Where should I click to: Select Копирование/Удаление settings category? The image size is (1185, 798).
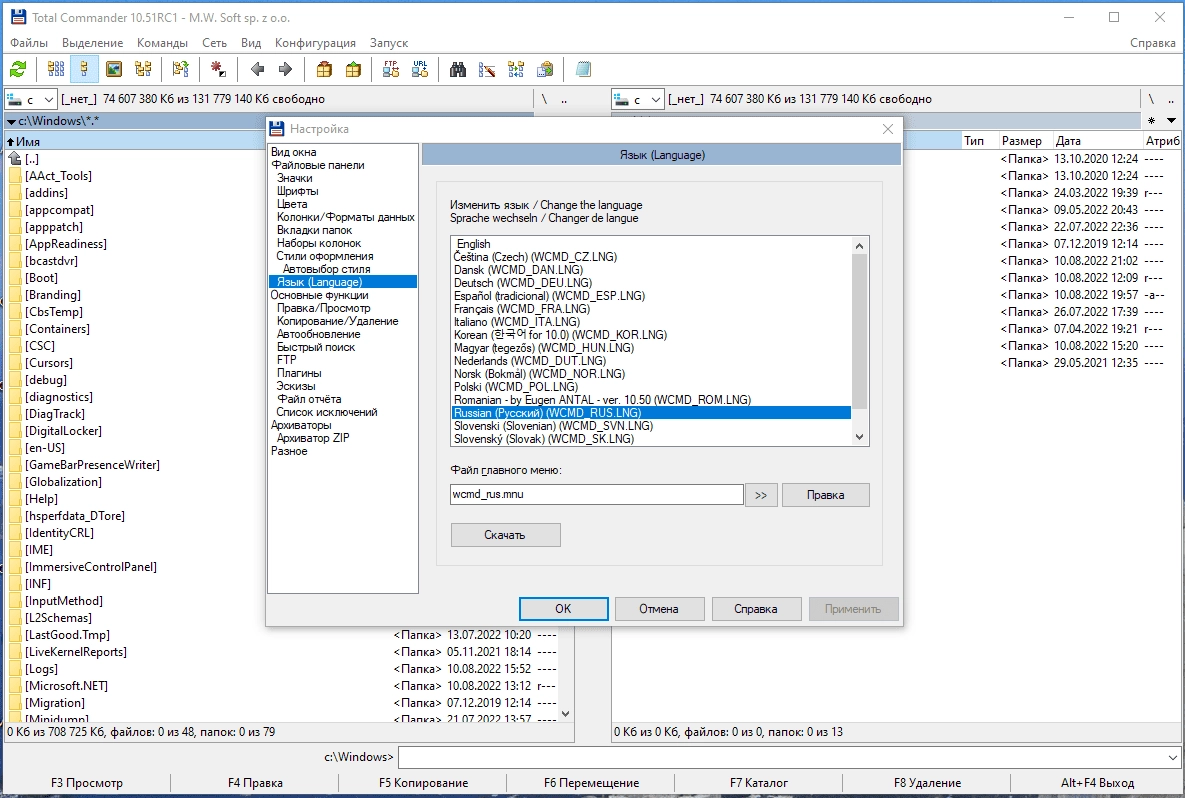[x=337, y=321]
